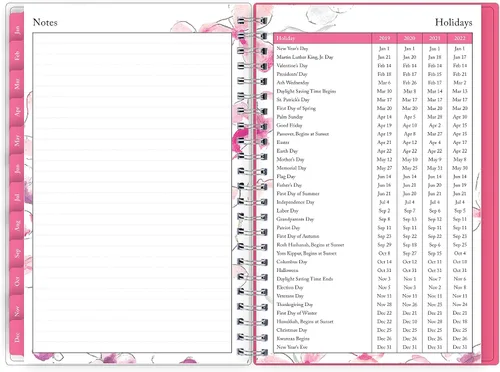Click Thanksgiving Day's 2022 date cell
This screenshot has width=500, height=372.
460,305
